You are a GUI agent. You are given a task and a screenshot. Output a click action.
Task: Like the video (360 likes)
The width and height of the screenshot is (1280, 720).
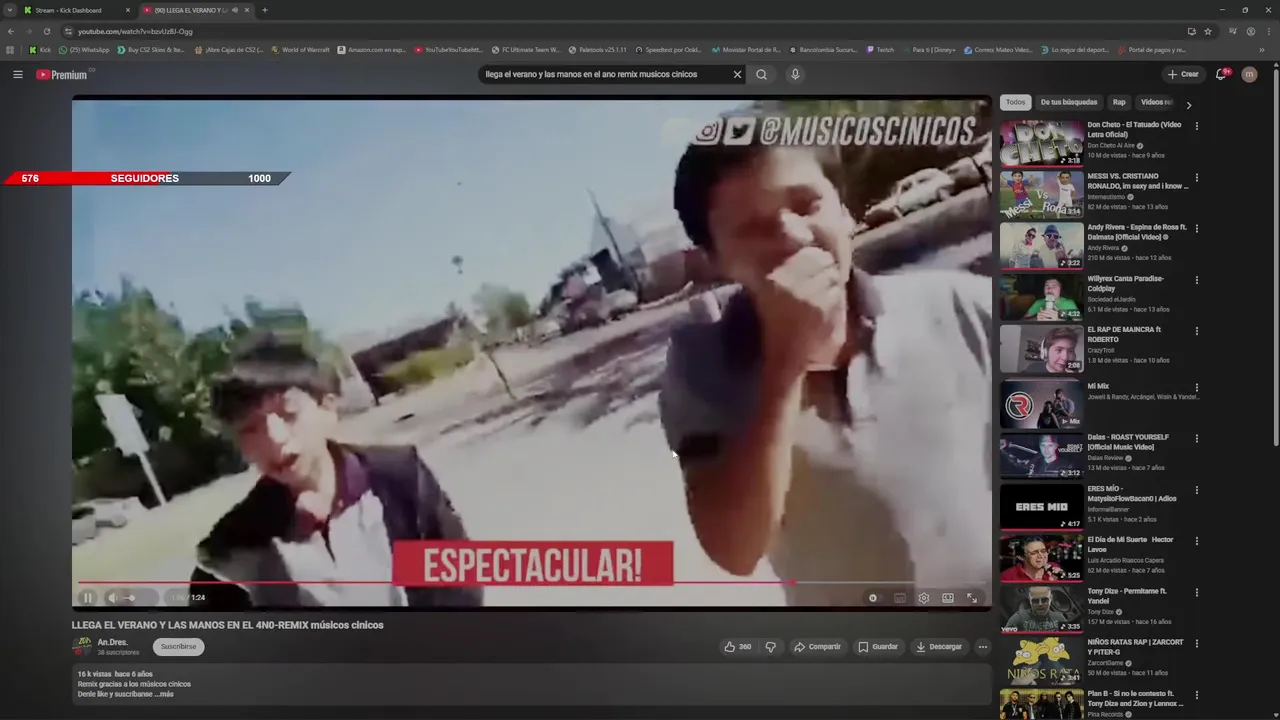click(738, 647)
